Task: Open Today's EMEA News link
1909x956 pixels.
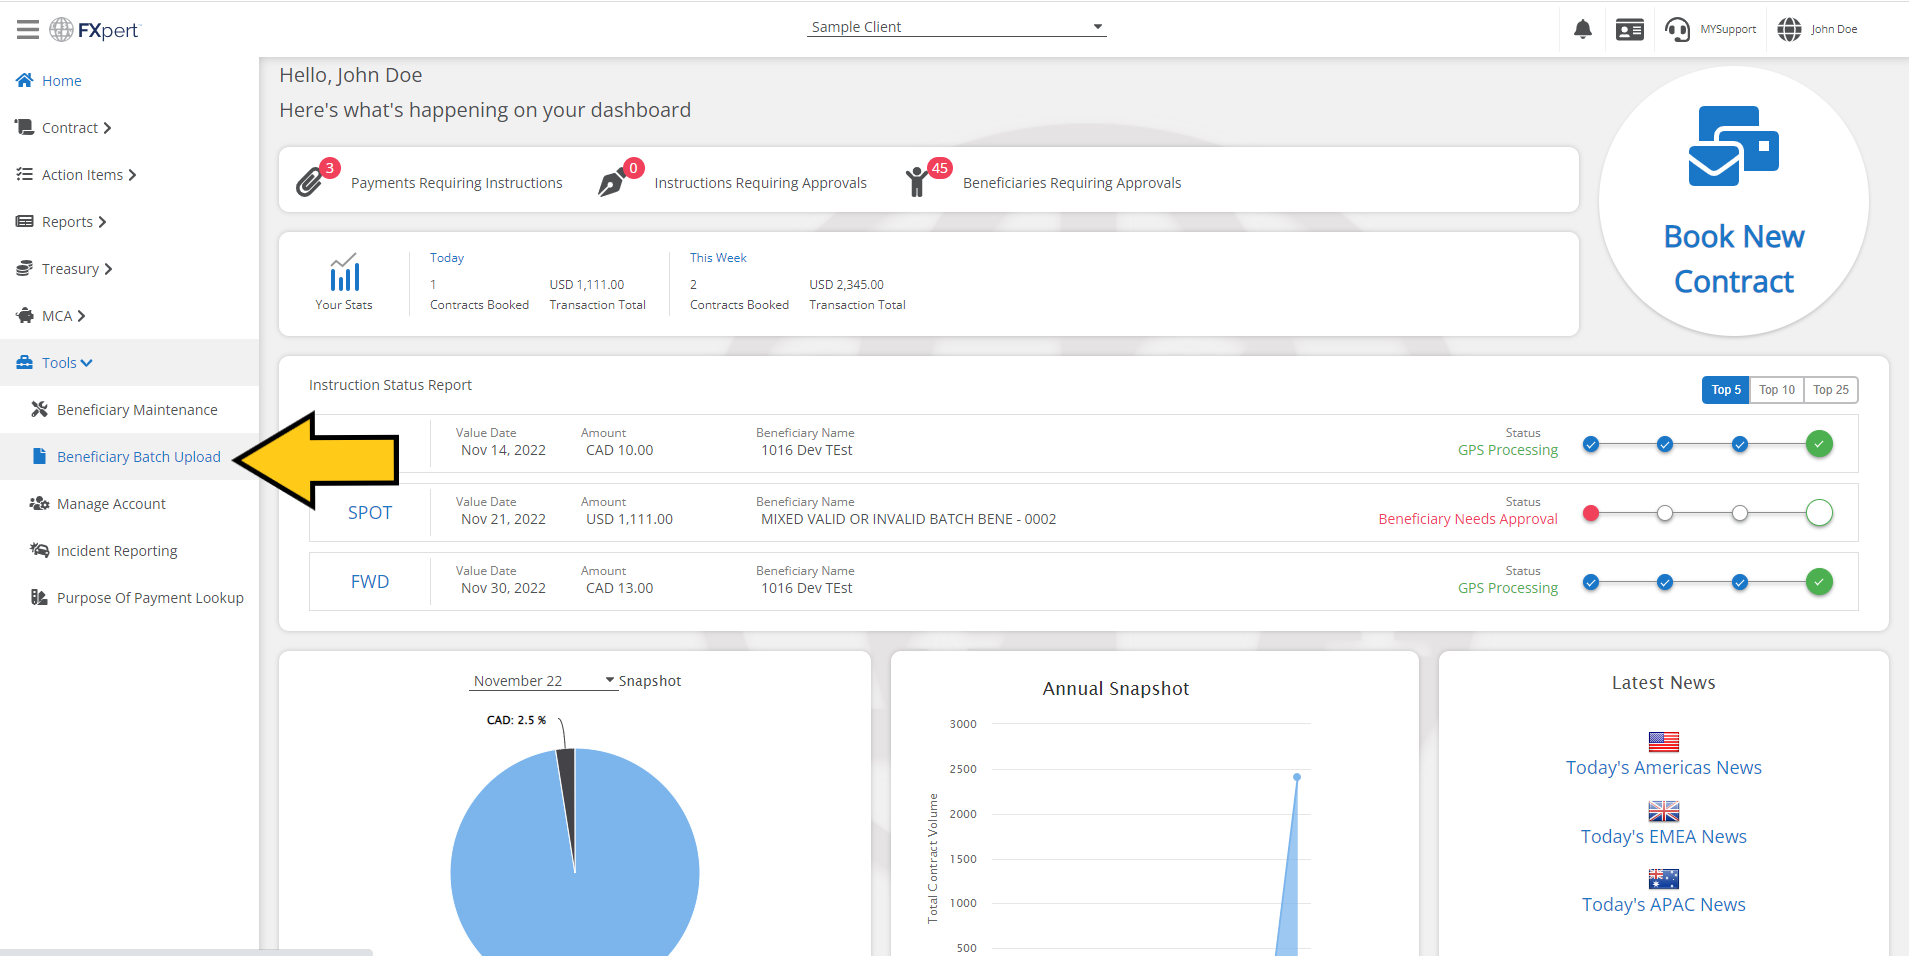Action: click(x=1664, y=837)
